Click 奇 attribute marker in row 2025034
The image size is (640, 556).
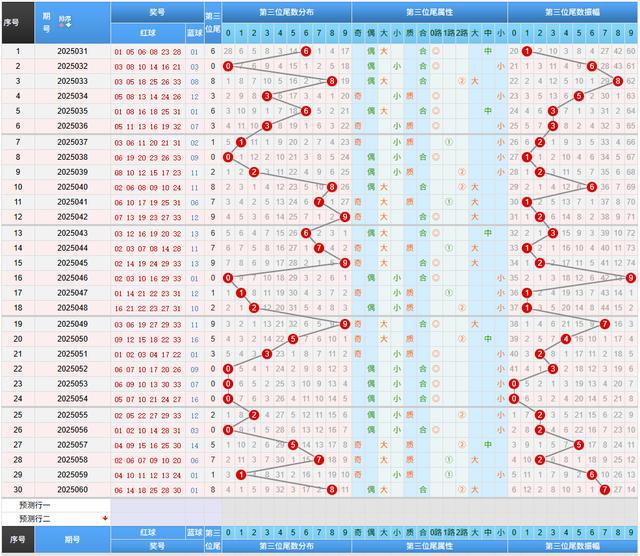[358, 96]
